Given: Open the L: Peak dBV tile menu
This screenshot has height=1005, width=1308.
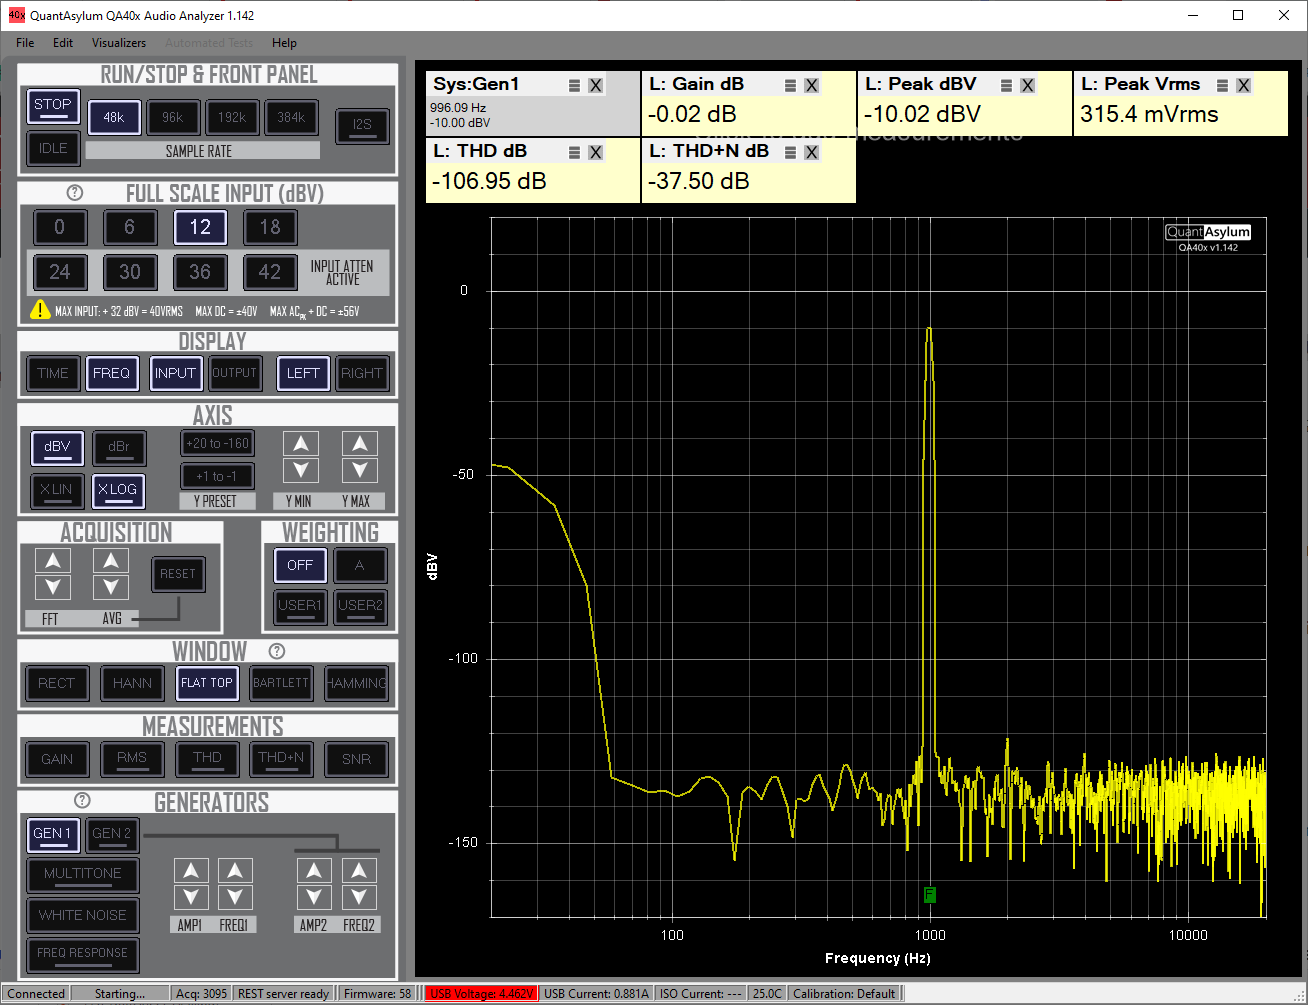Looking at the screenshot, I should tap(1006, 86).
